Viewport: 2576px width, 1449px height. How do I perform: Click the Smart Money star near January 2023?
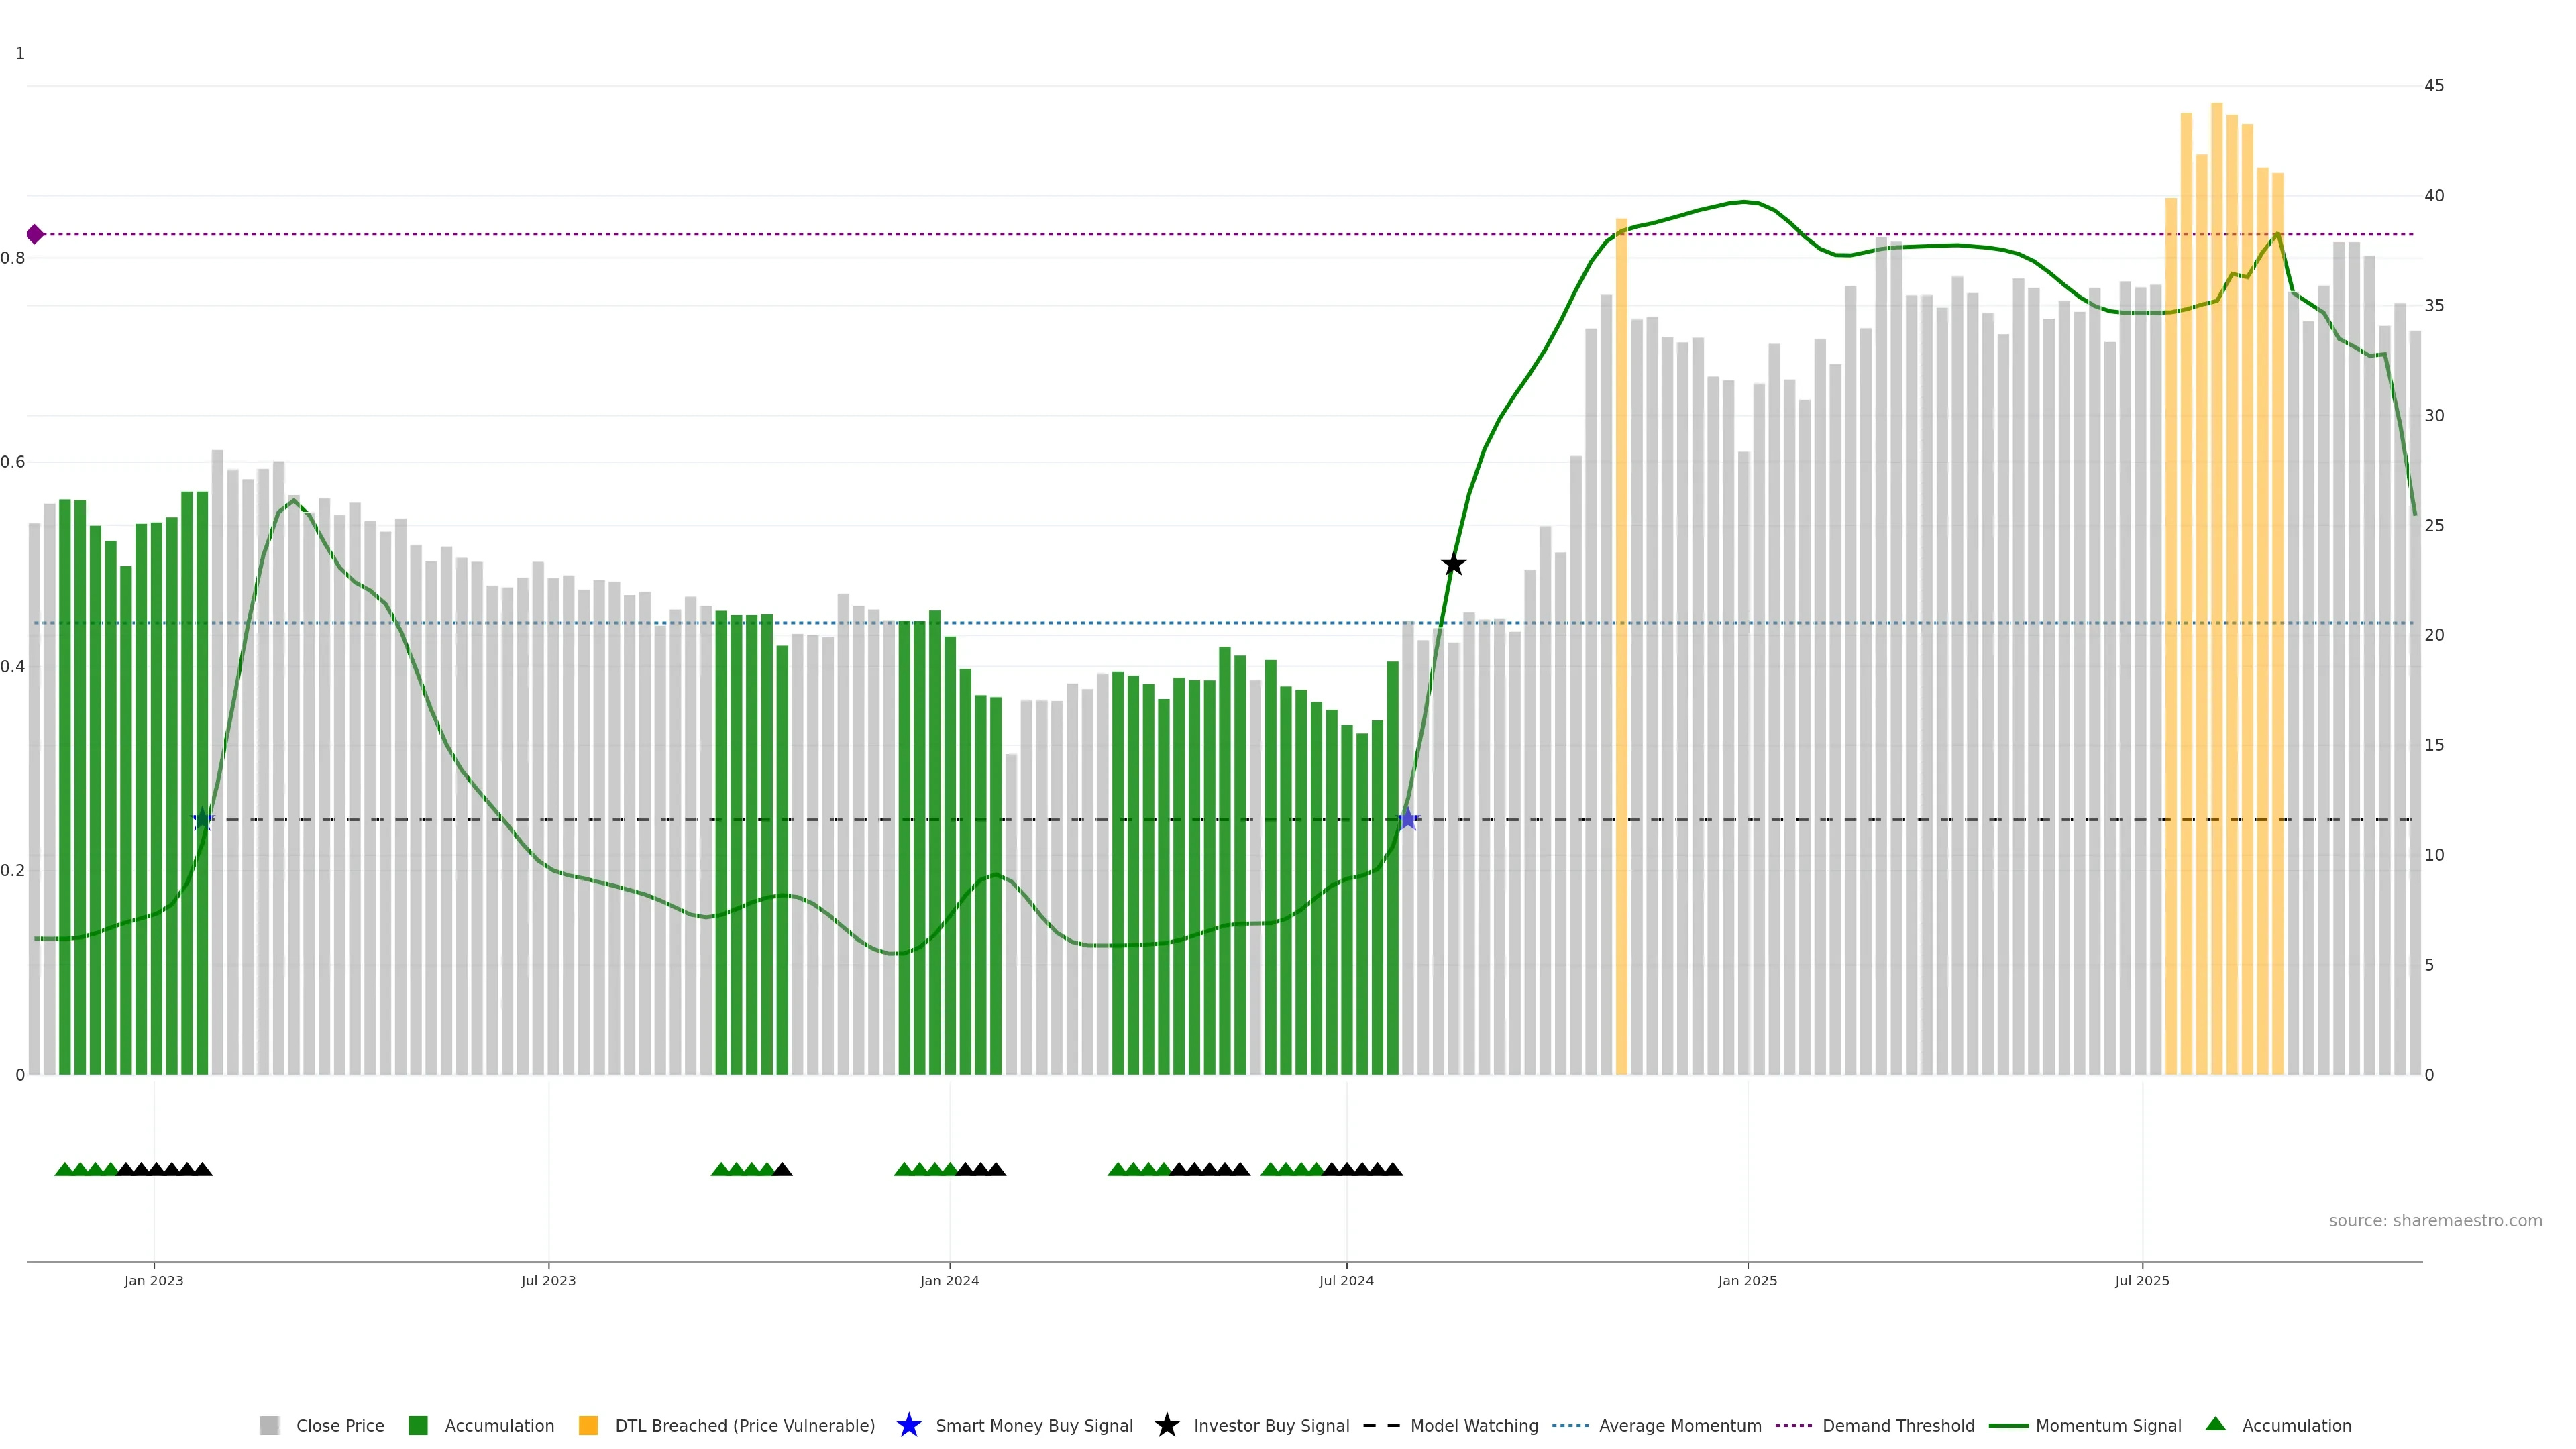[x=202, y=819]
